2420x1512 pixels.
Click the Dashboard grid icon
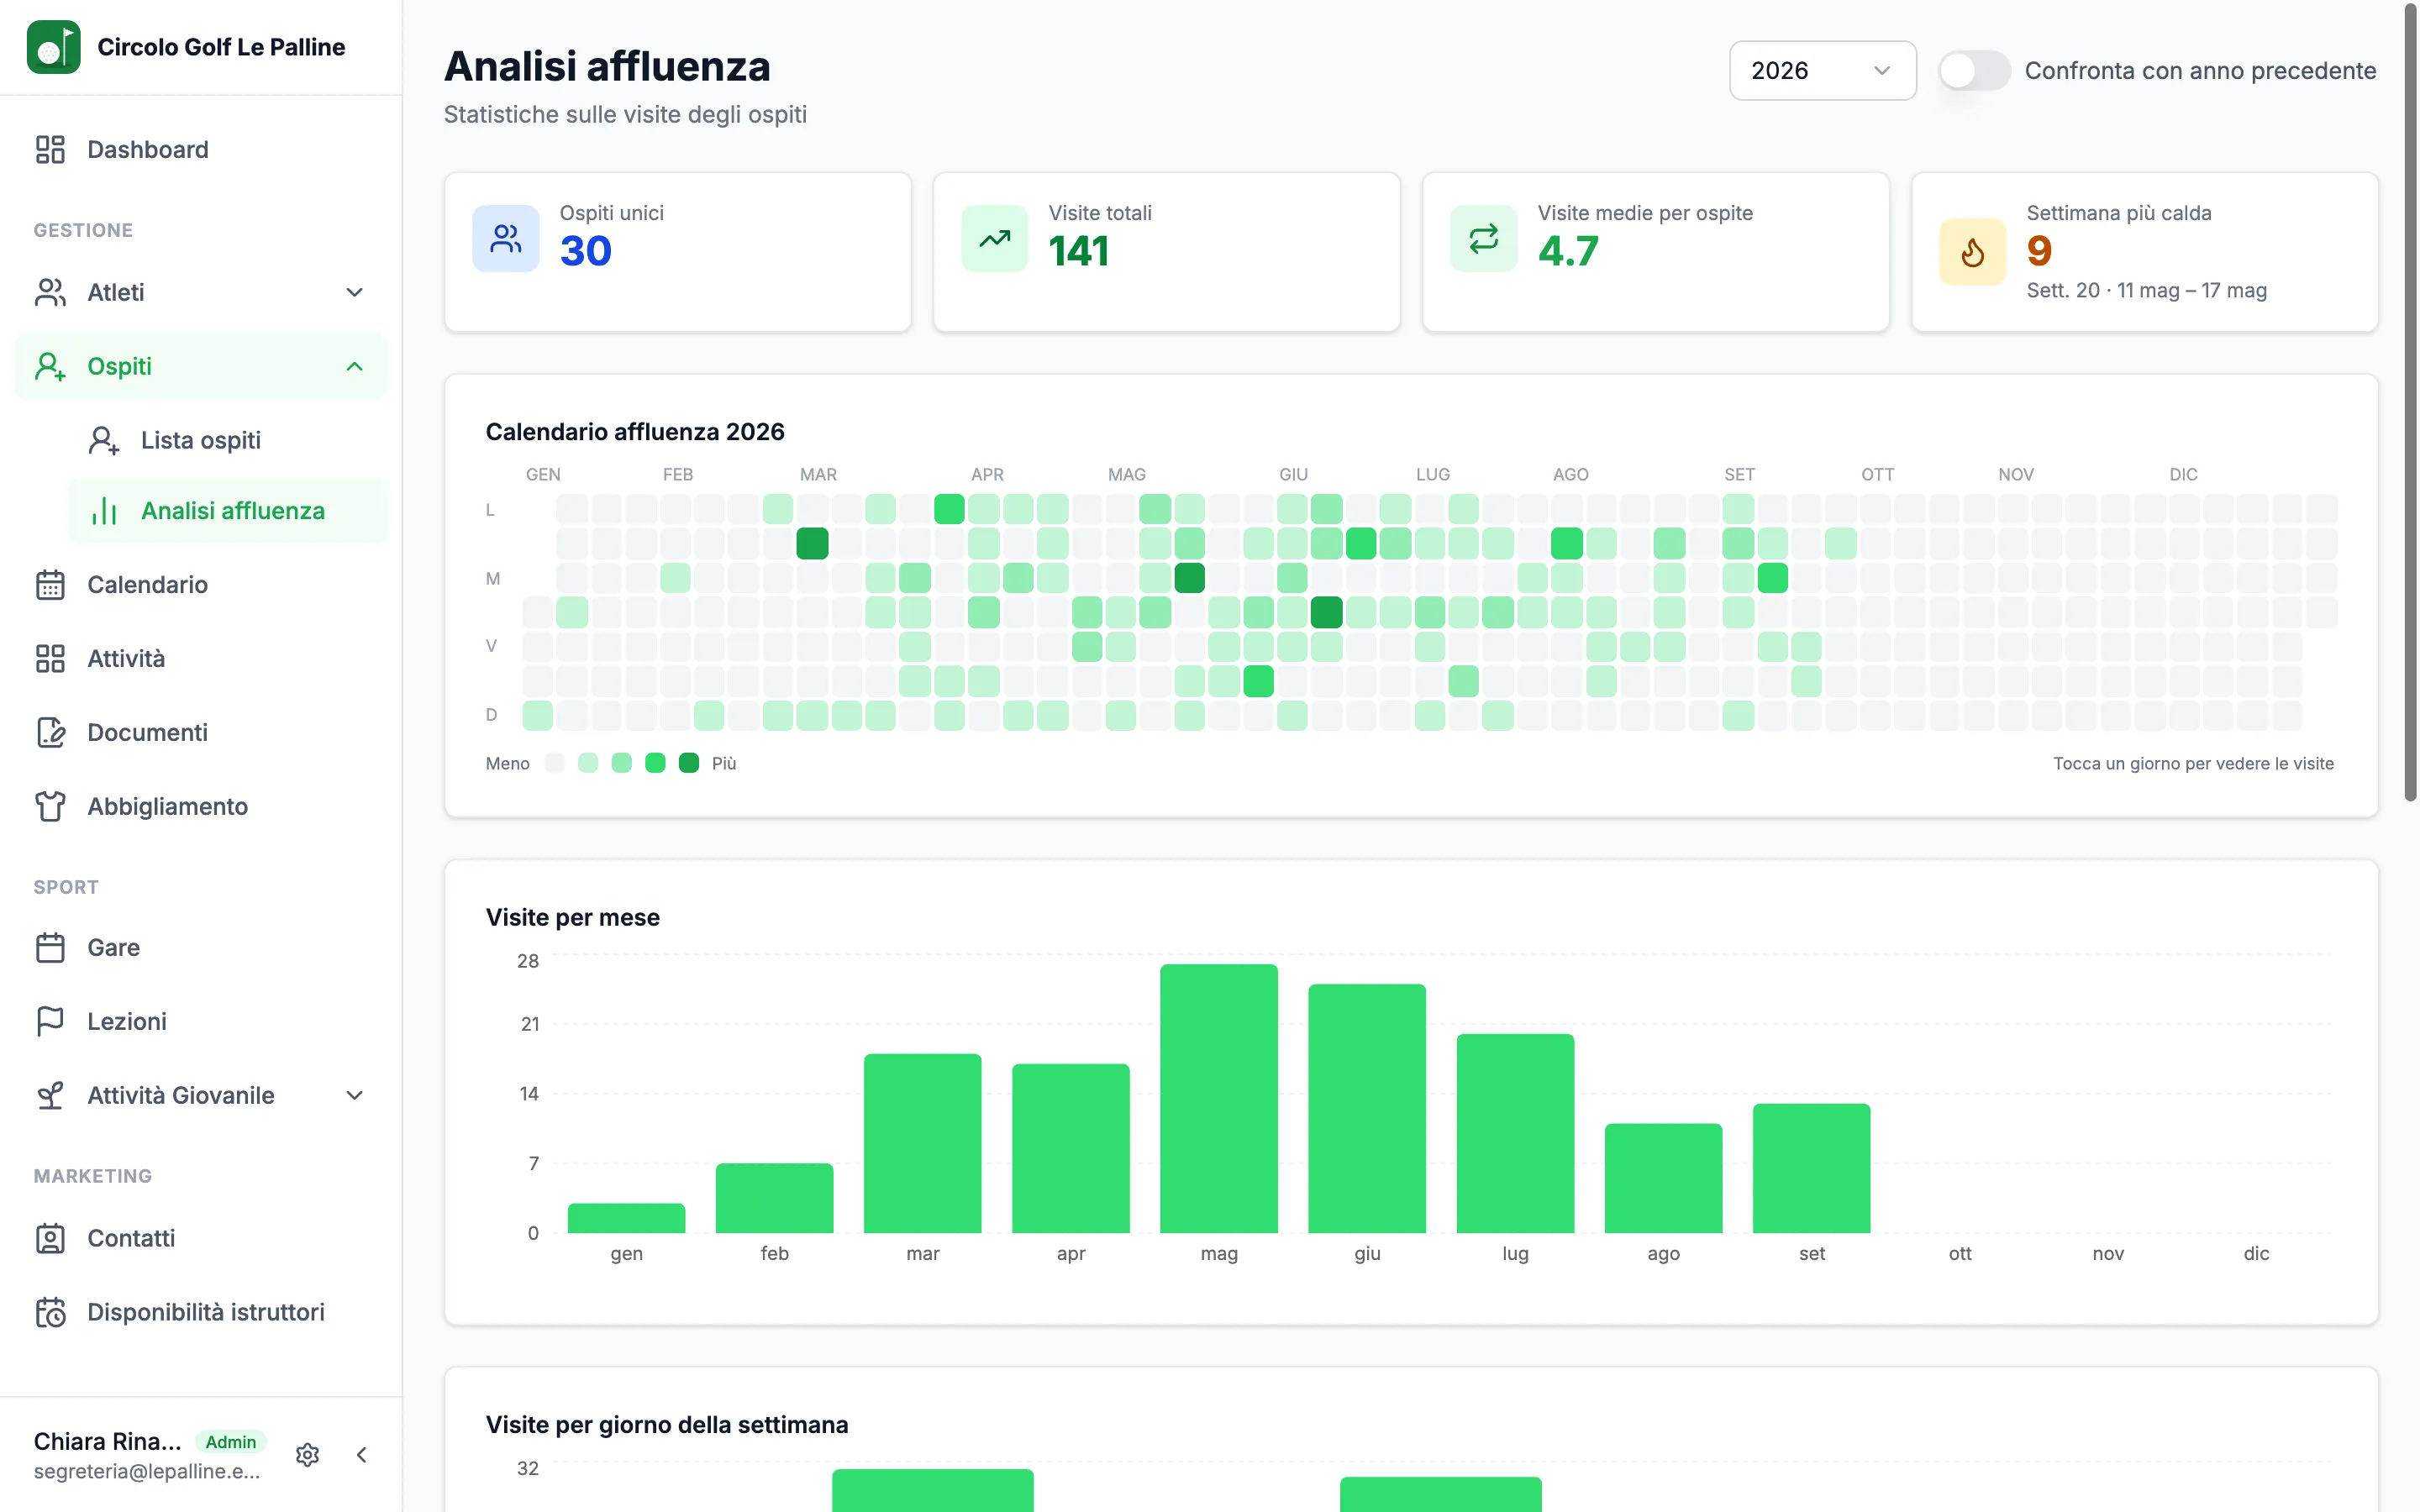pyautogui.click(x=50, y=149)
